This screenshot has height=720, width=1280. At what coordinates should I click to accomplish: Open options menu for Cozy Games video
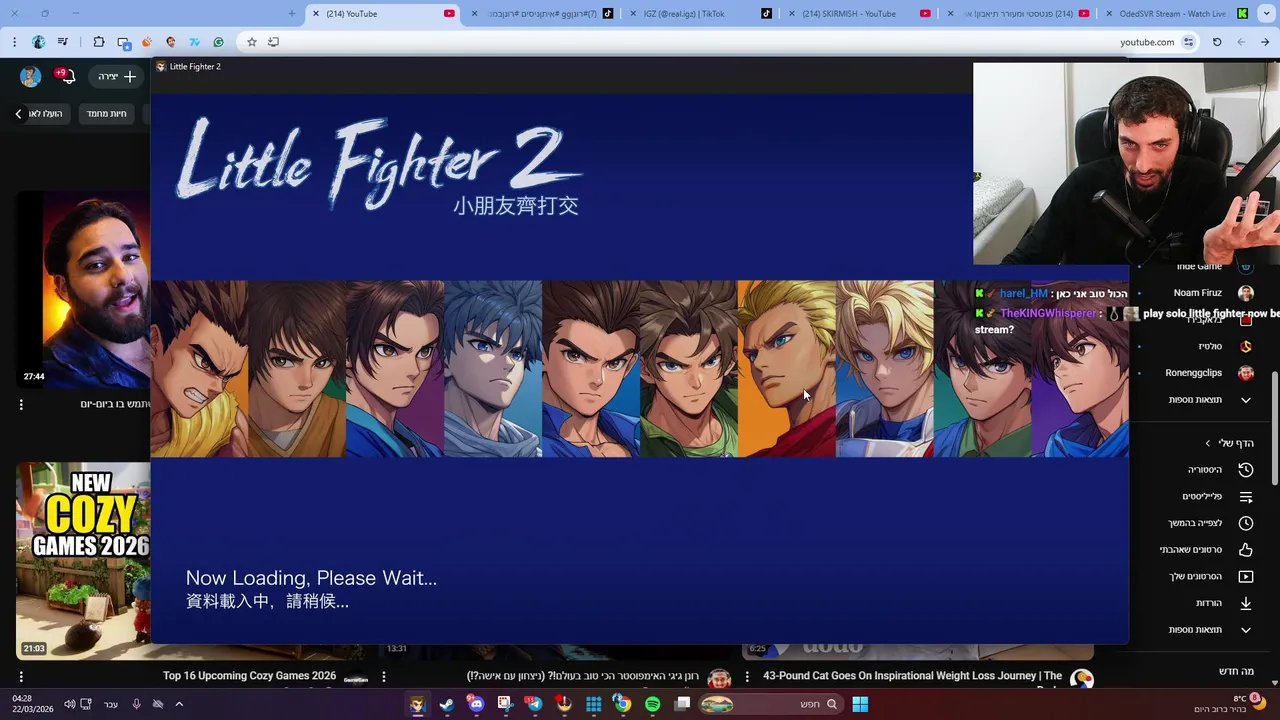[x=21, y=677]
